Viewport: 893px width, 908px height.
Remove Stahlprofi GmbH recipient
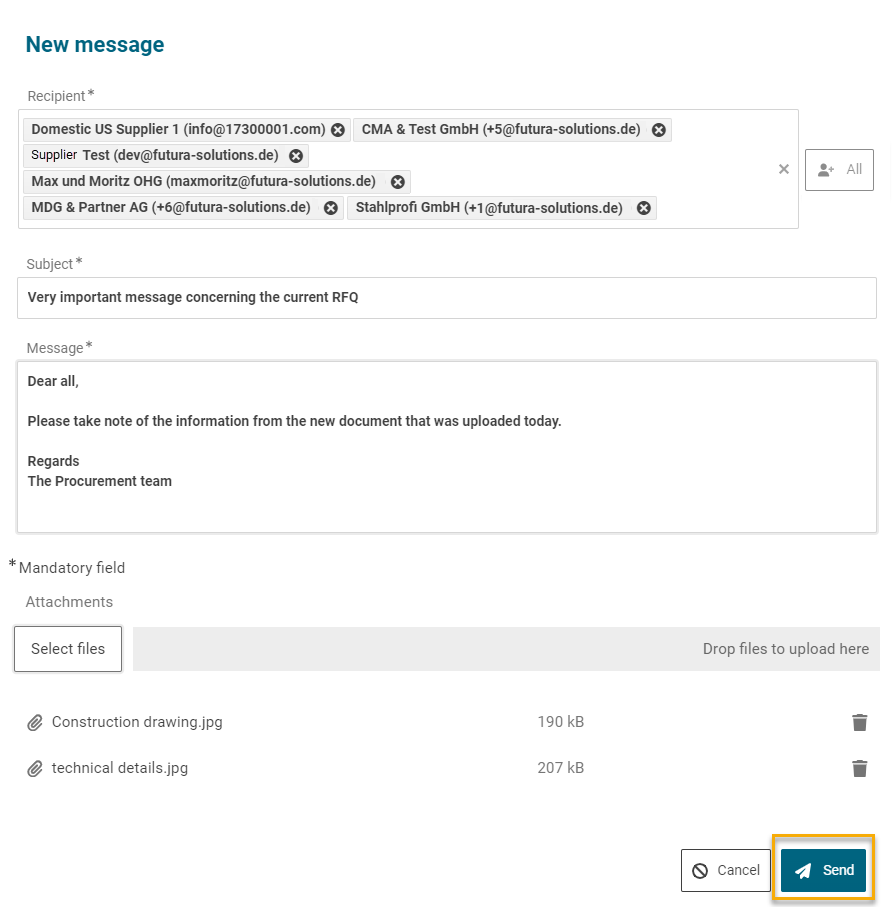(644, 208)
